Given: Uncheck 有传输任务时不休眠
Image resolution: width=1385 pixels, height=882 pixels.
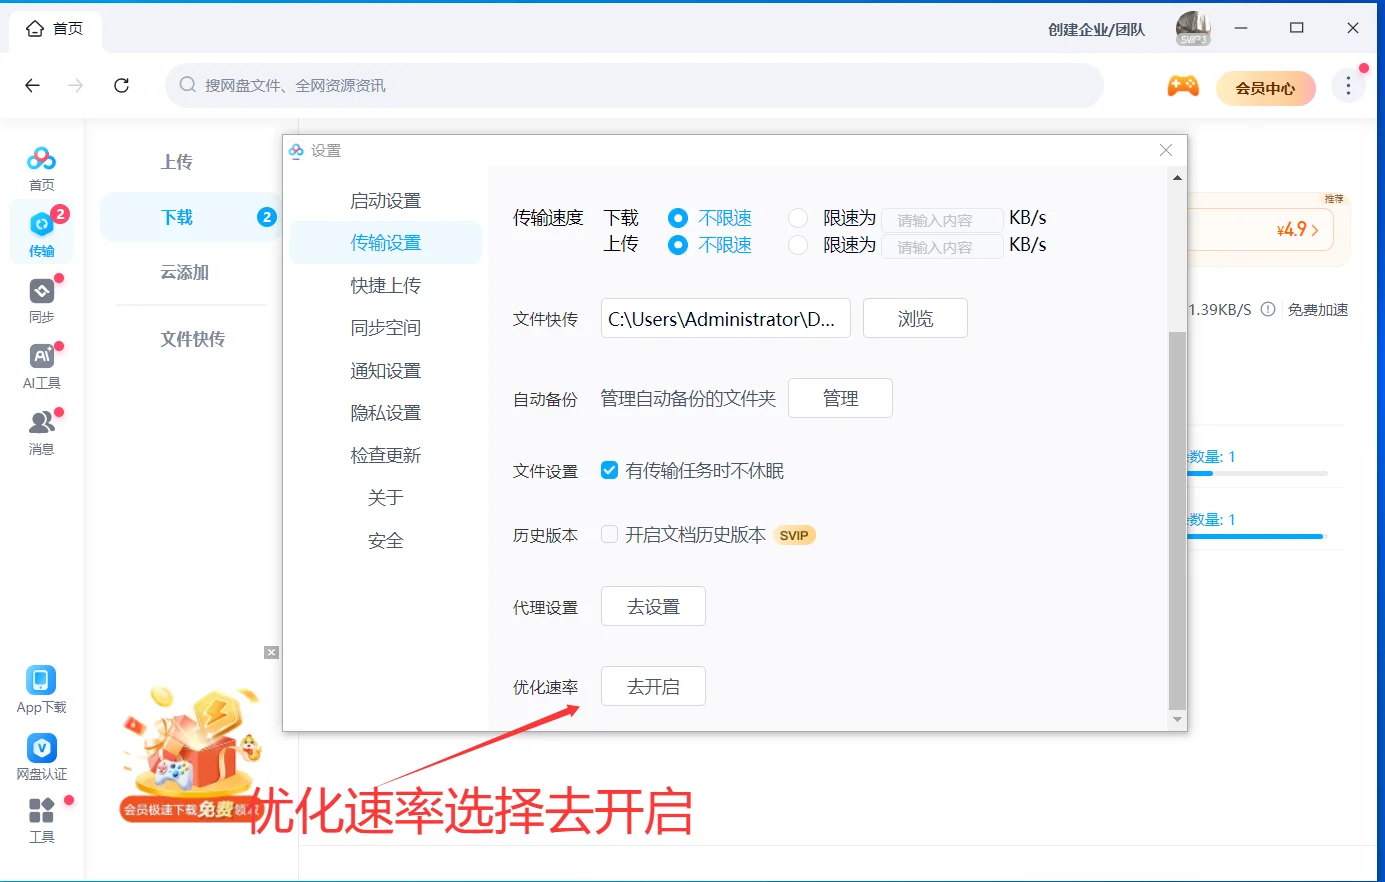Looking at the screenshot, I should pyautogui.click(x=609, y=470).
